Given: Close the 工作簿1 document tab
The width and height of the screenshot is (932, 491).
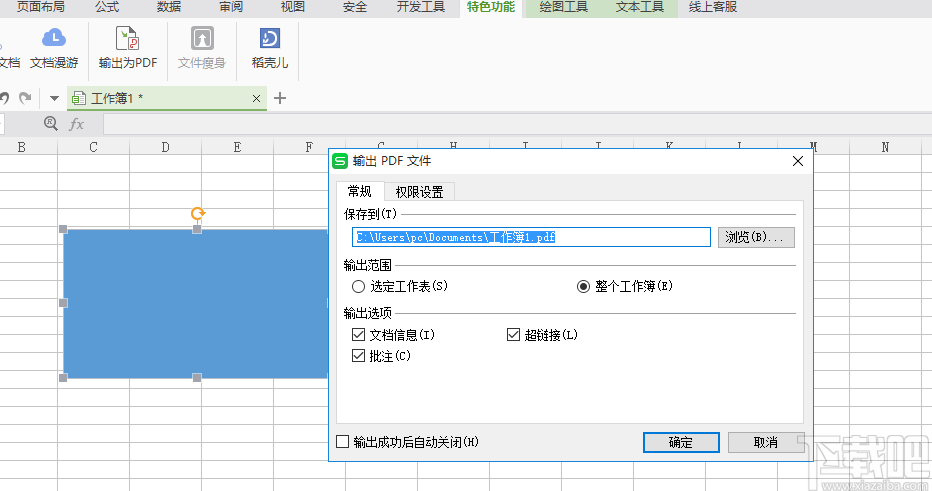Looking at the screenshot, I should (256, 99).
